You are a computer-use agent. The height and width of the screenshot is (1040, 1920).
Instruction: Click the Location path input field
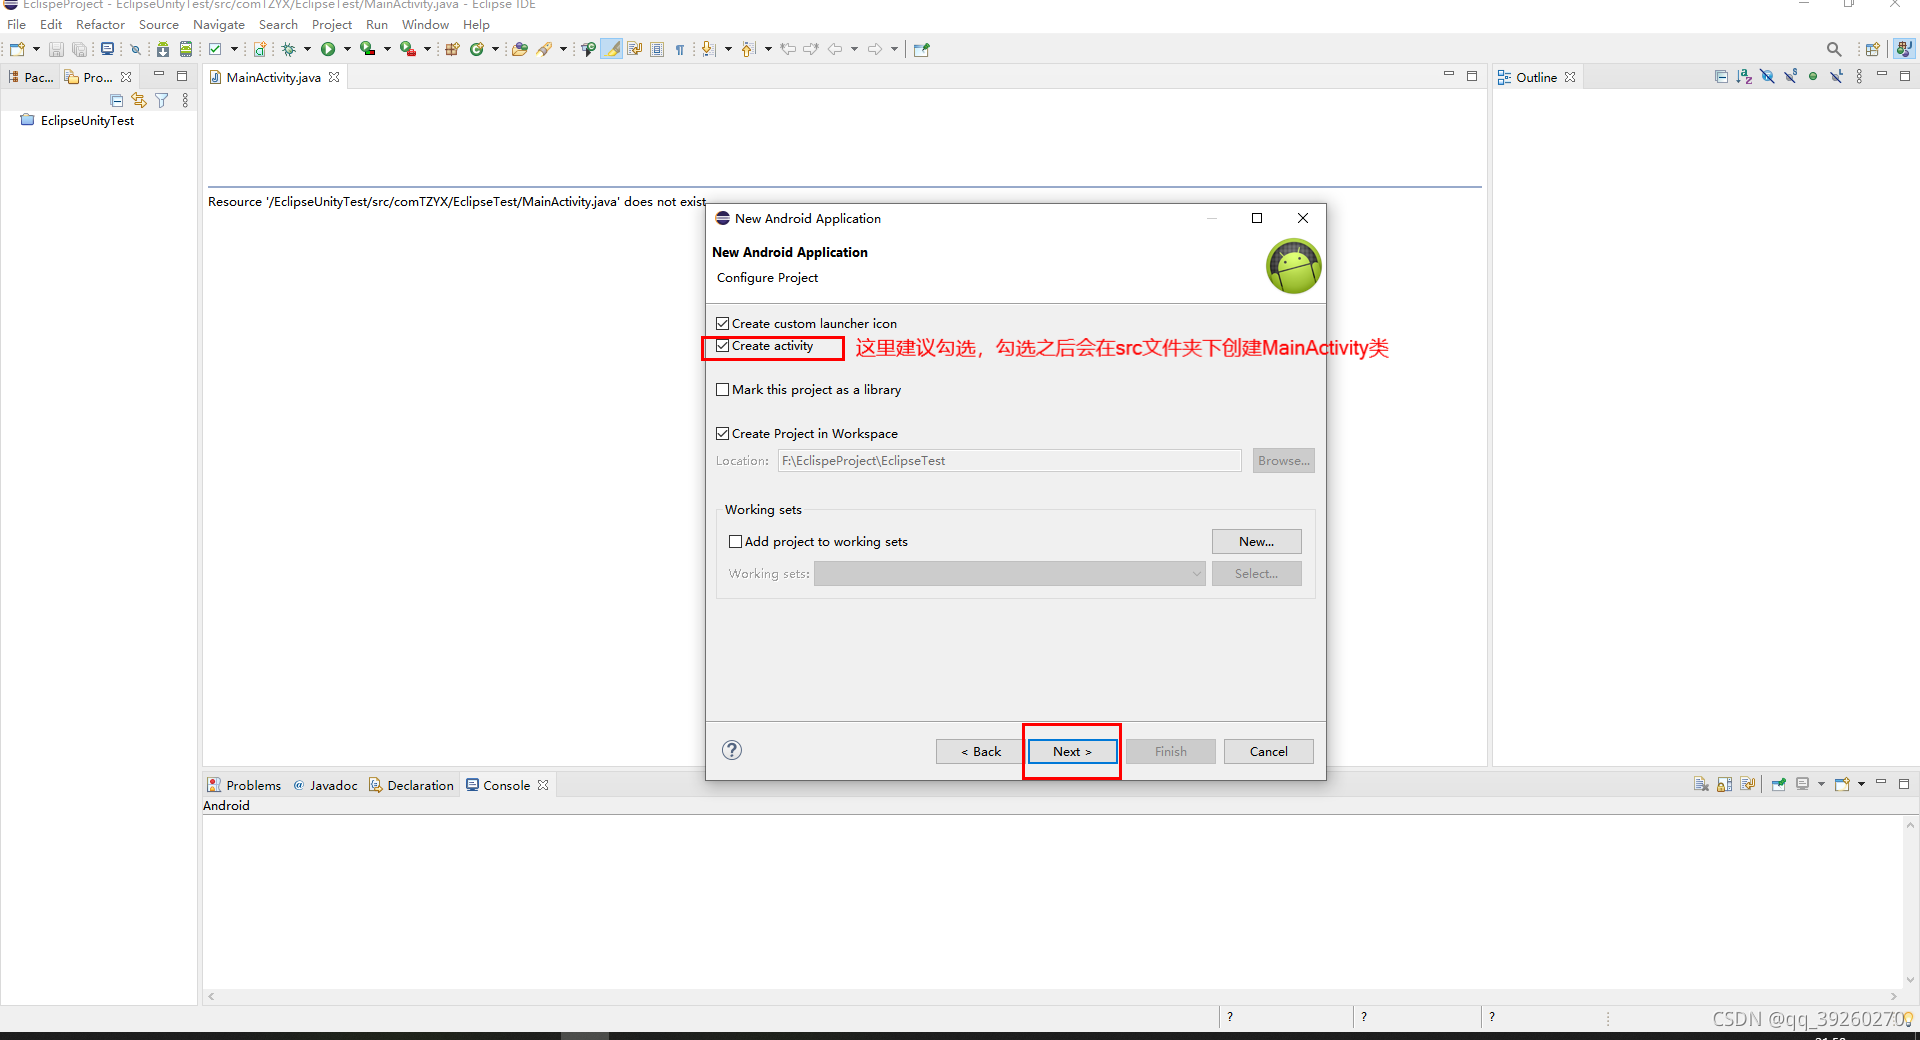pos(1009,460)
